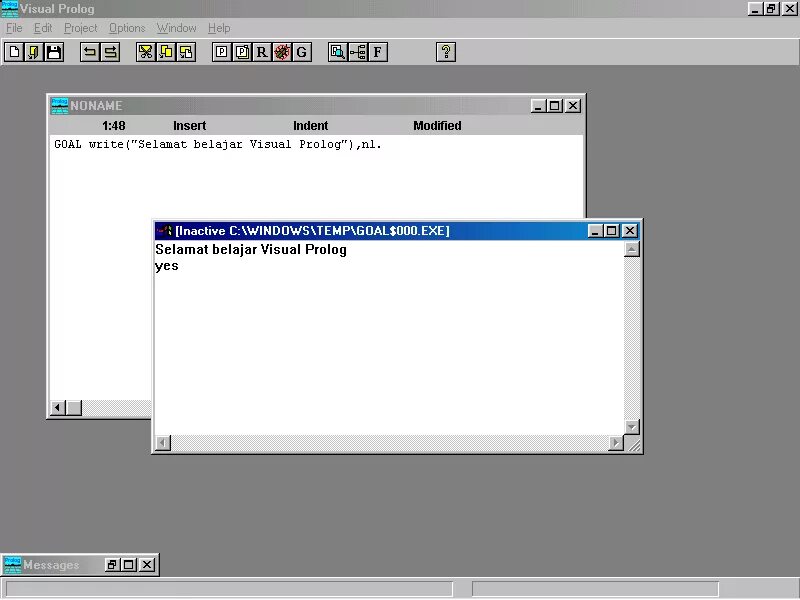Viewport: 800px width, 600px height.
Task: Click the 'yes' result text in output window
Action: click(x=166, y=266)
